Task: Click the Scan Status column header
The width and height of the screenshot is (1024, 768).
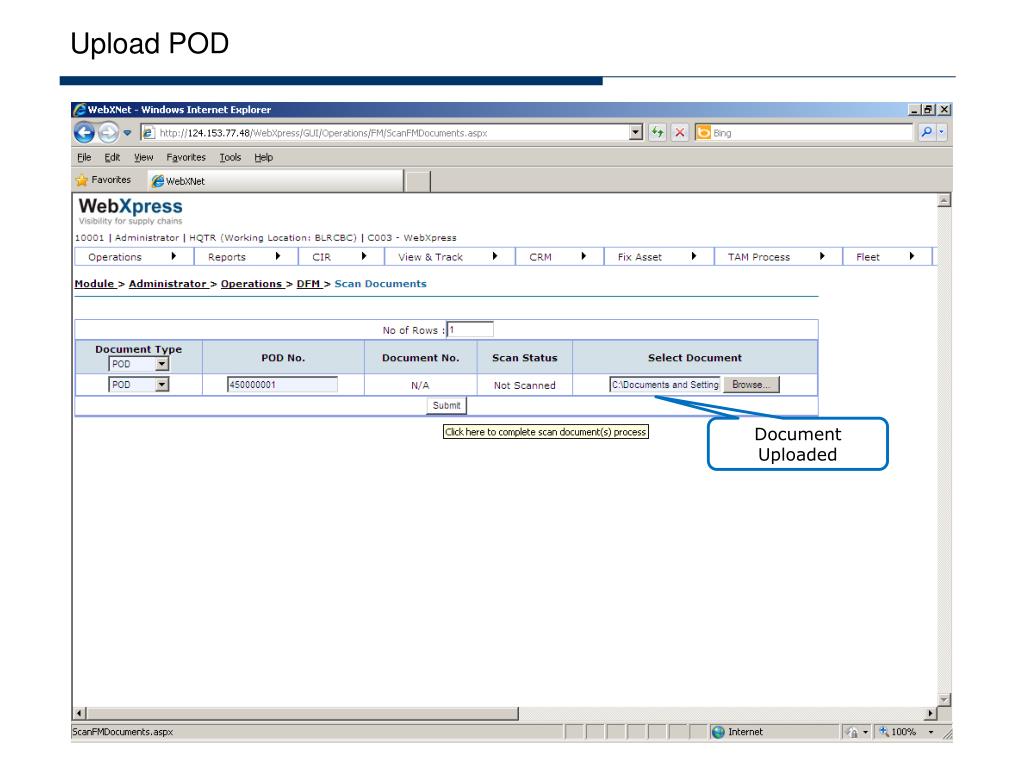Action: [x=524, y=358]
